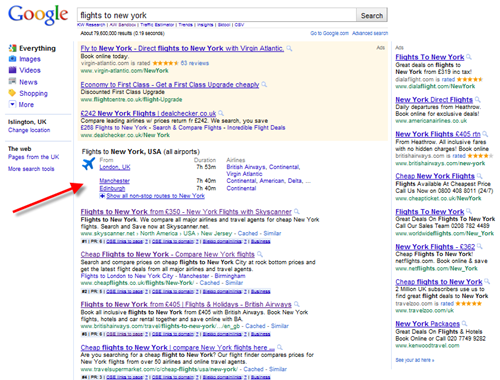Open preview magnifier beside Cheap Flights Compare result
This screenshot has height=380, width=500.
pyautogui.click(x=260, y=254)
